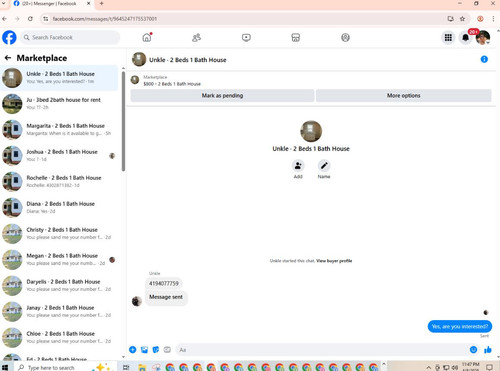
Task: Click the Windows taskbar search box
Action: (x=65, y=367)
